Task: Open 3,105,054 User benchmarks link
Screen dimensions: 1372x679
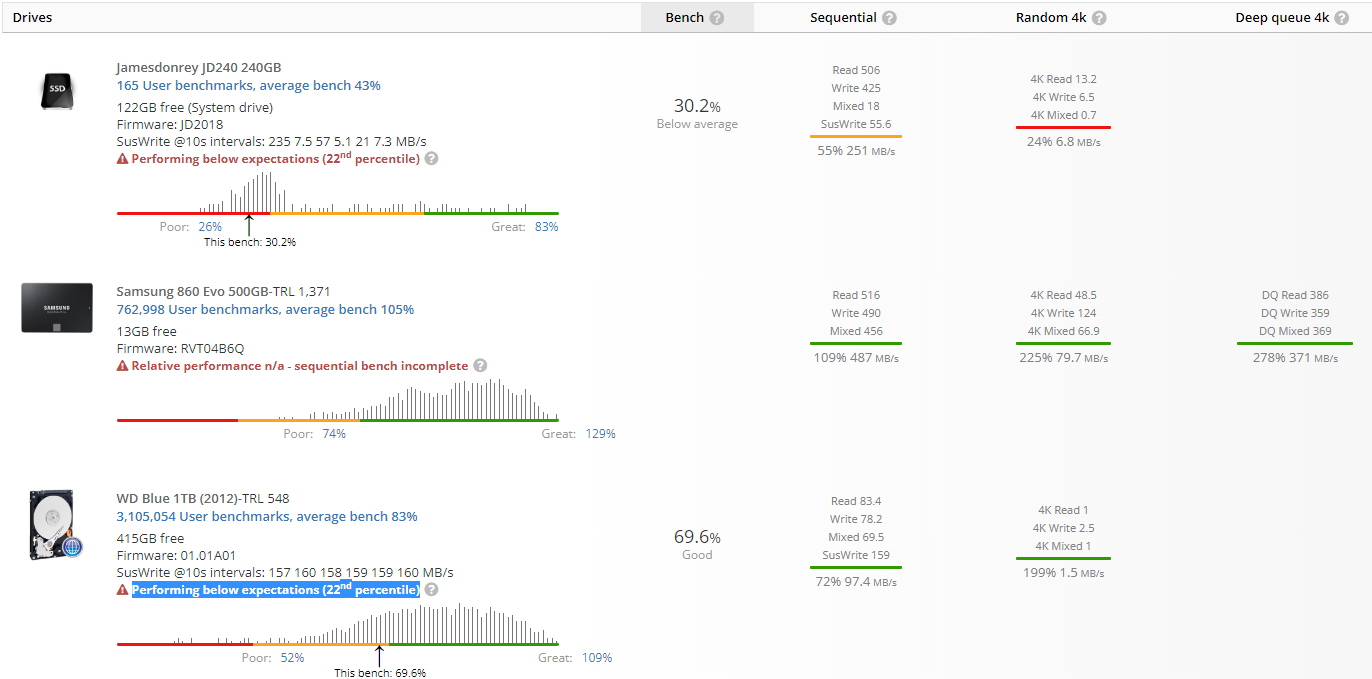Action: tap(266, 517)
